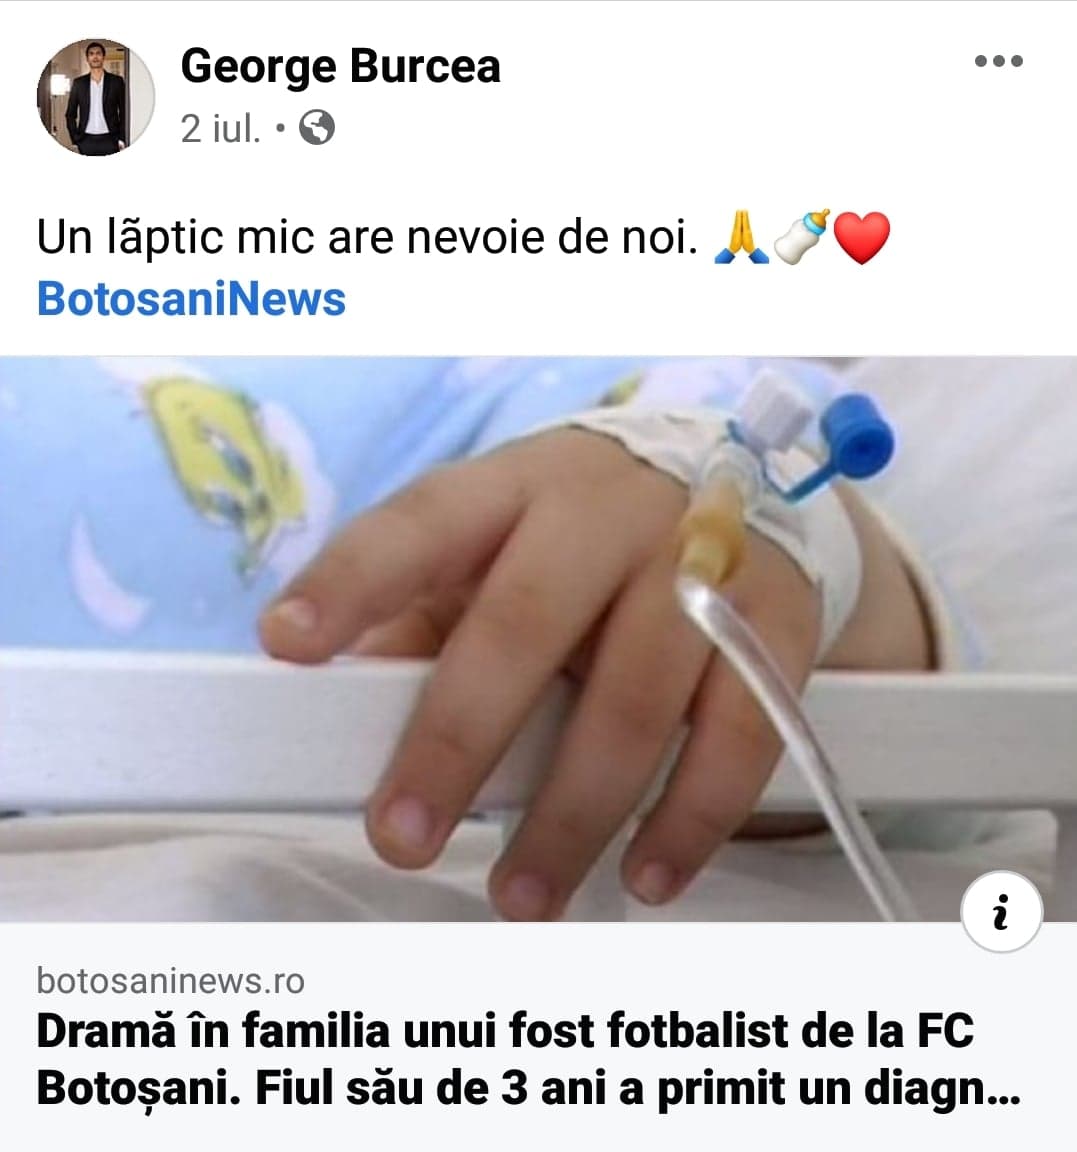
Task: Click the "Un lăptic mic" post caption
Action: 366,238
